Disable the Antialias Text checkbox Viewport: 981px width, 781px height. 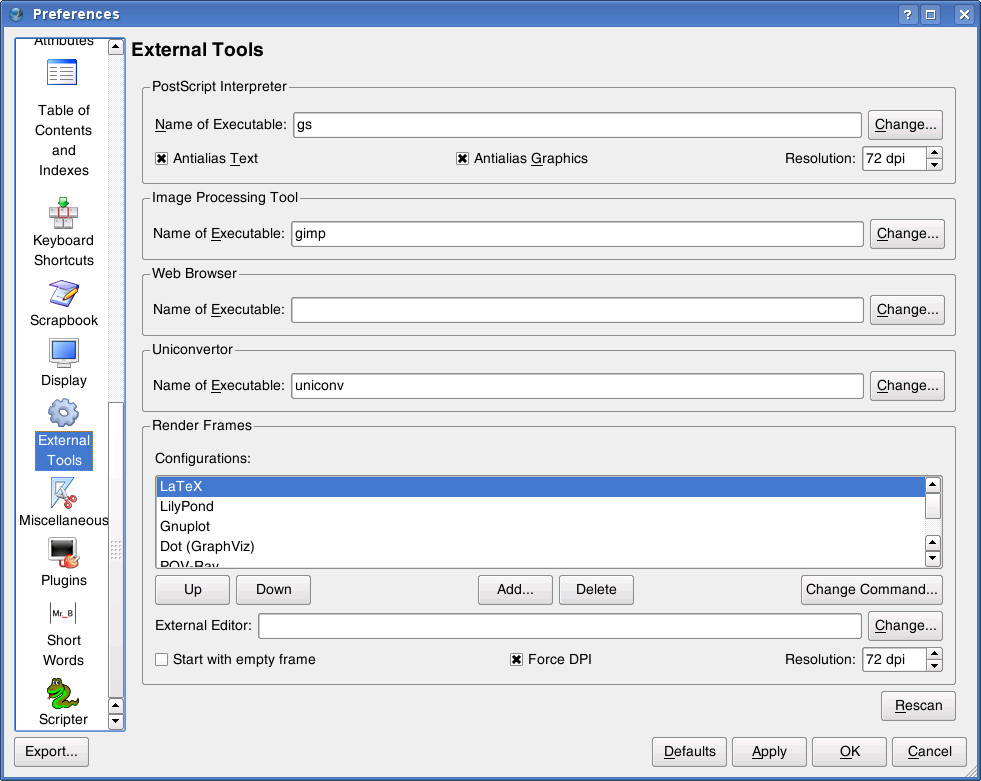161,159
